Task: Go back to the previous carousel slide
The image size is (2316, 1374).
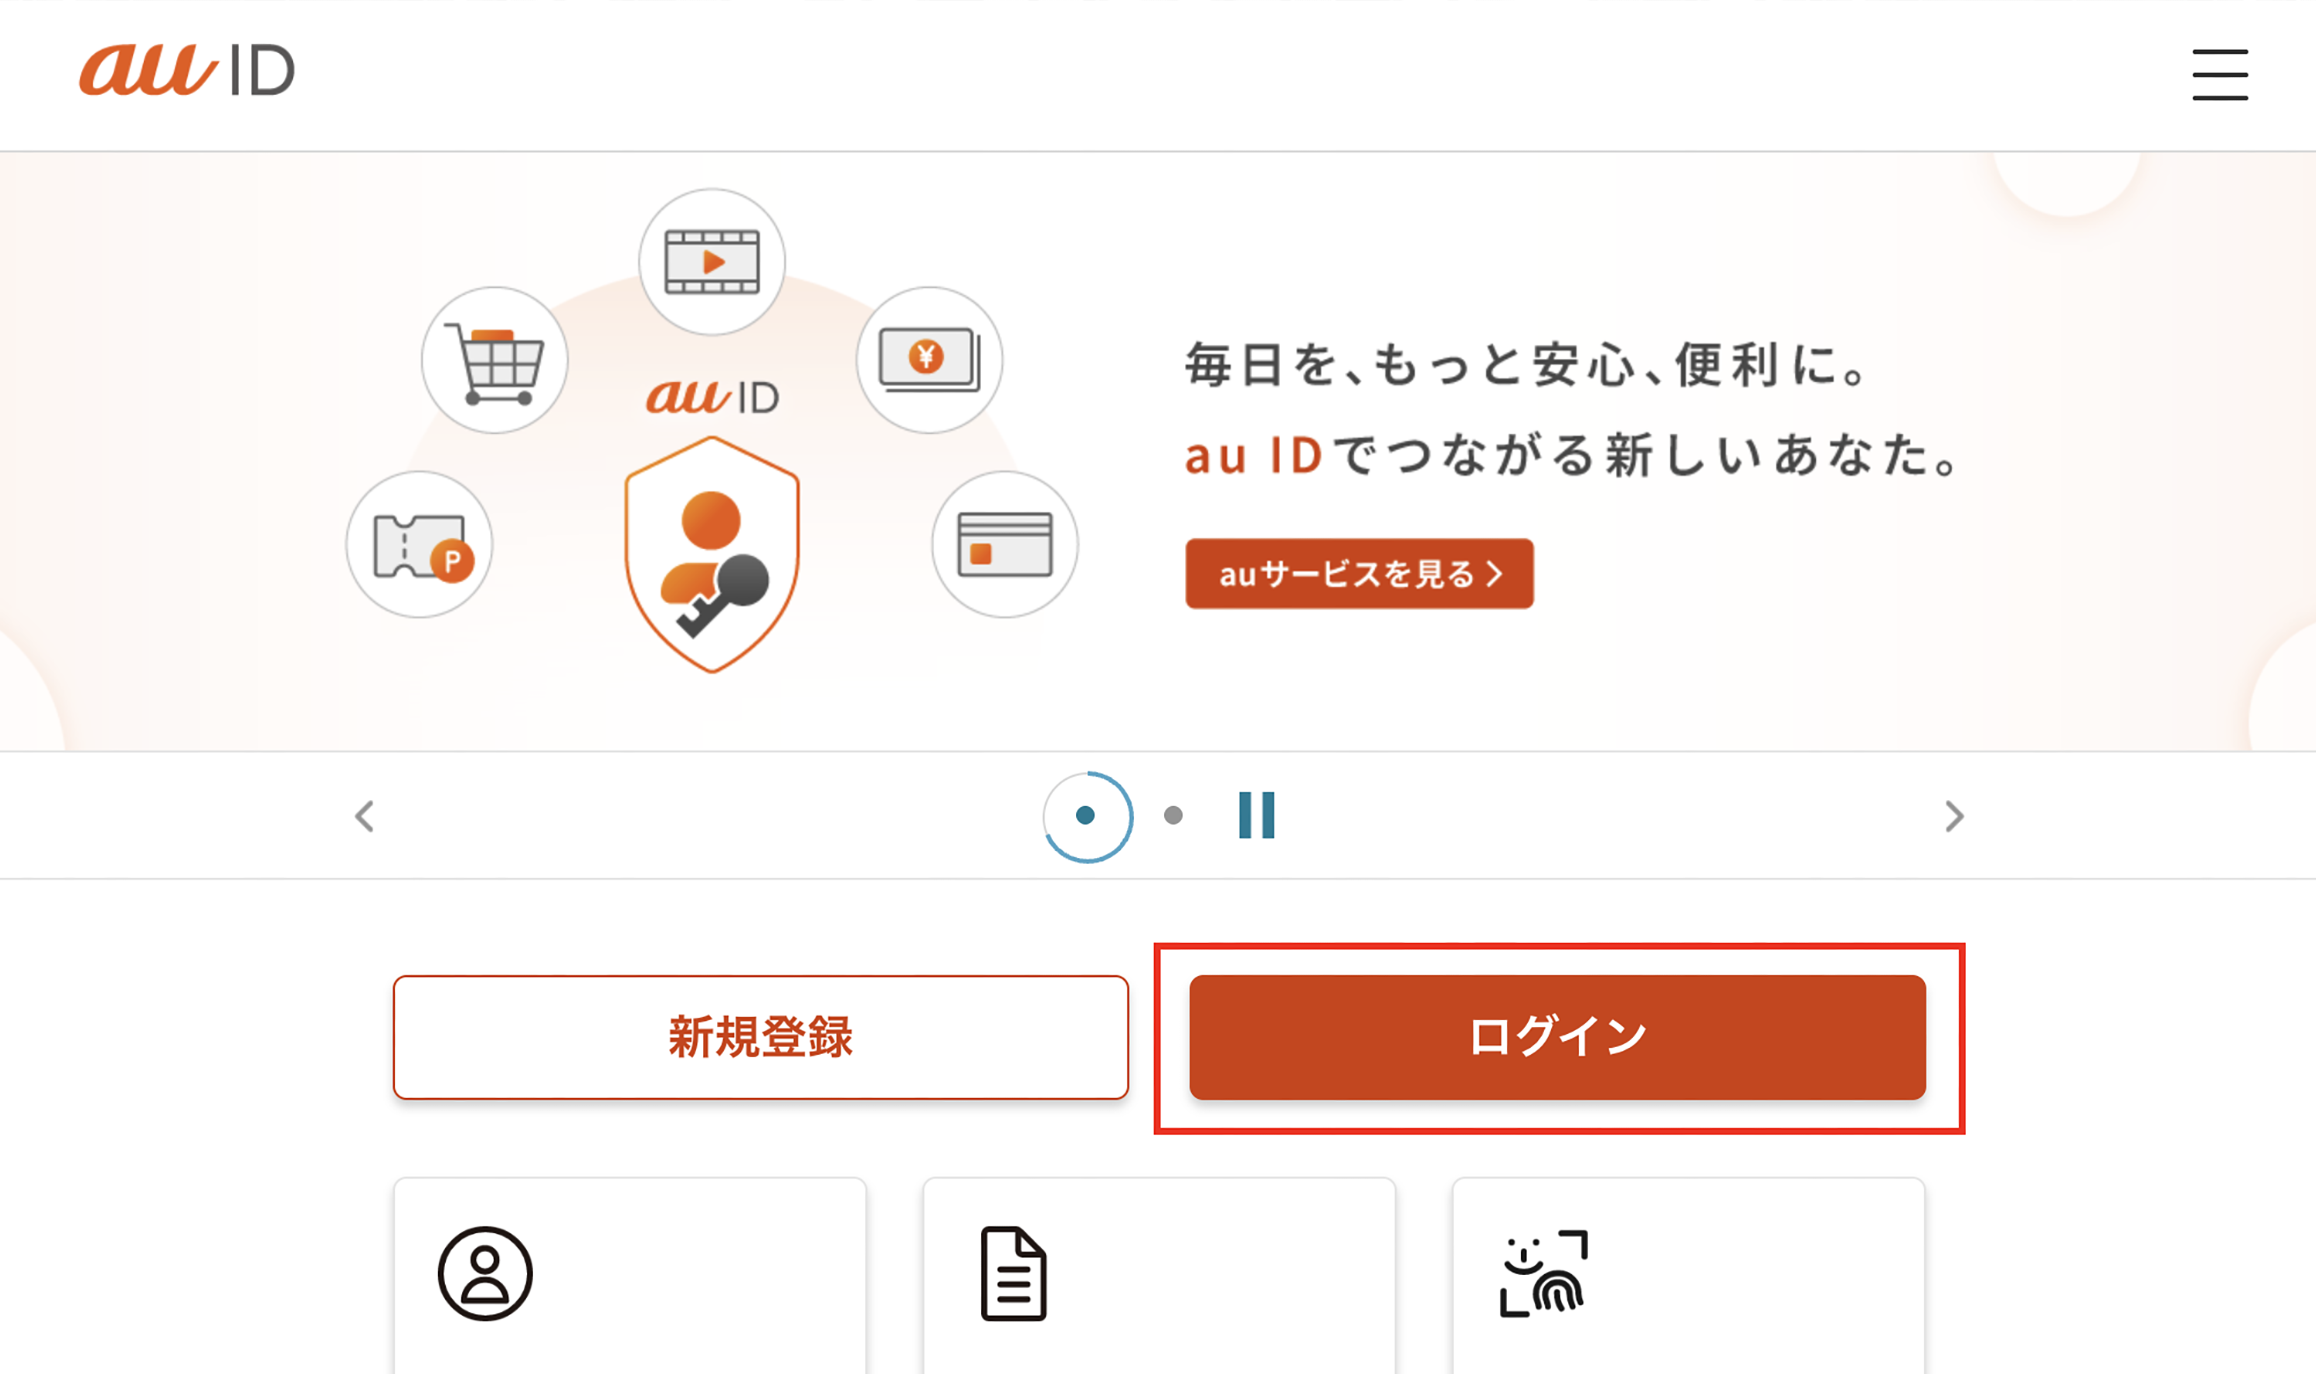Action: [363, 816]
